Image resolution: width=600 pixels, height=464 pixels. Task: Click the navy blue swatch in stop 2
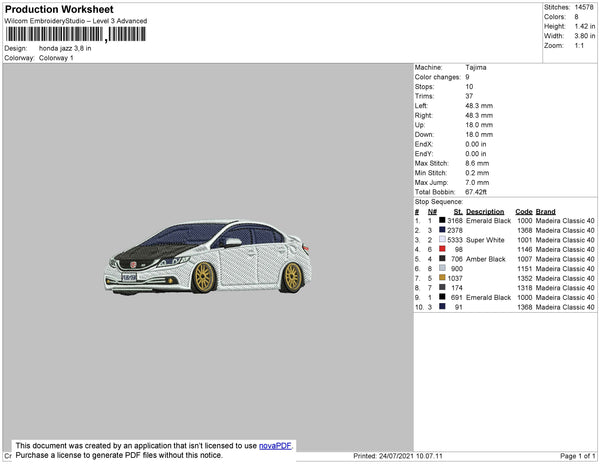pos(441,230)
